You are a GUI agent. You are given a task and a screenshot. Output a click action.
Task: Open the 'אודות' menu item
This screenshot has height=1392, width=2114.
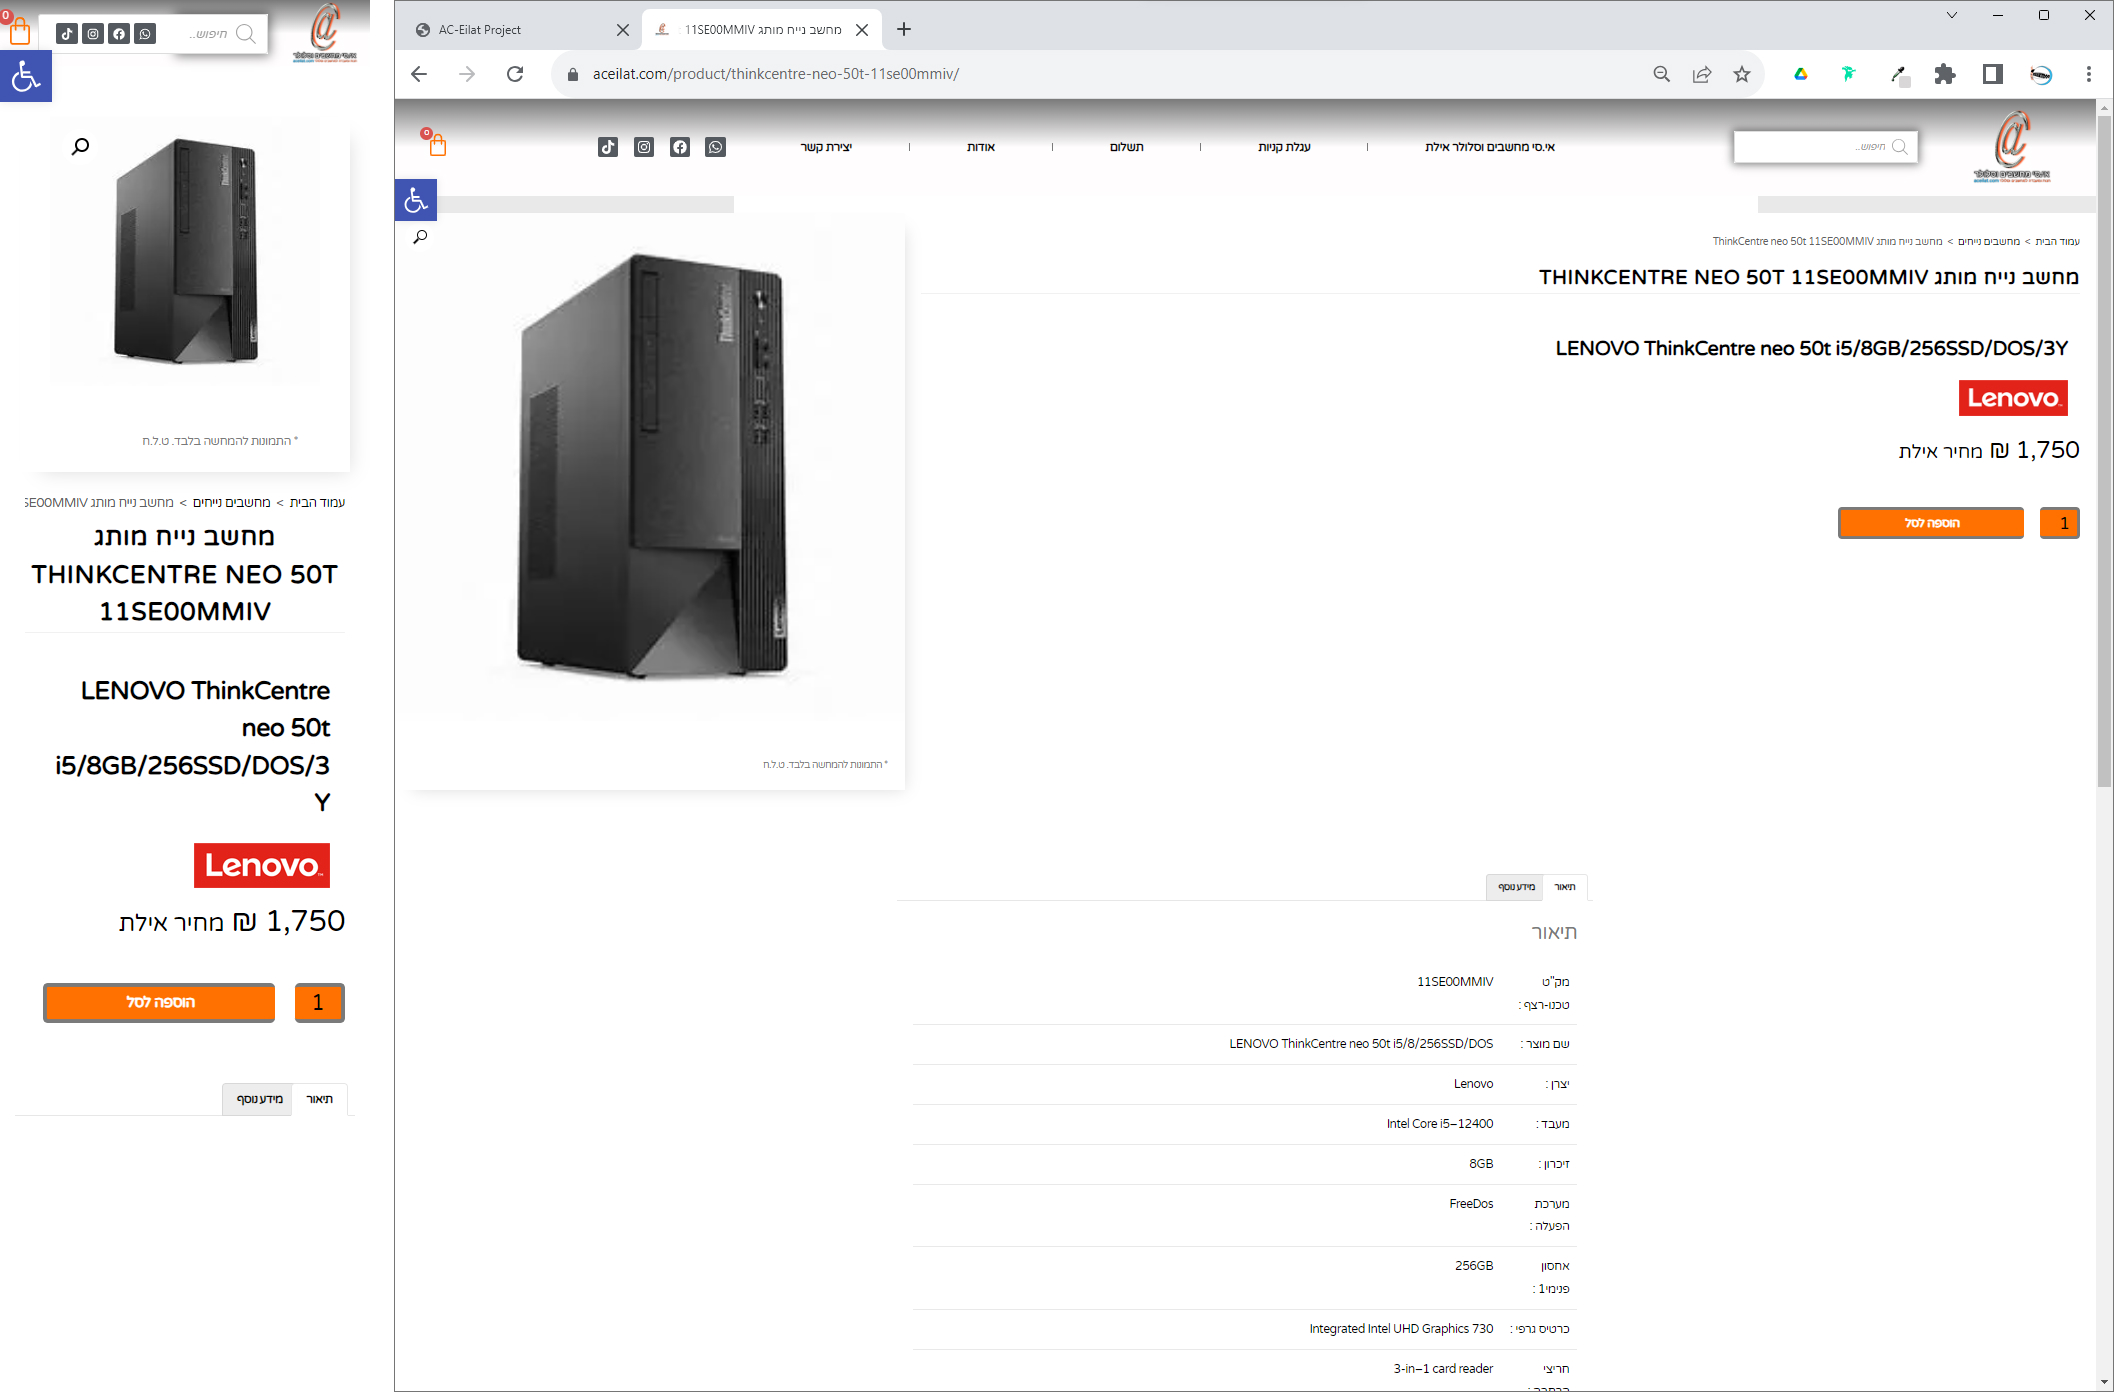(981, 147)
